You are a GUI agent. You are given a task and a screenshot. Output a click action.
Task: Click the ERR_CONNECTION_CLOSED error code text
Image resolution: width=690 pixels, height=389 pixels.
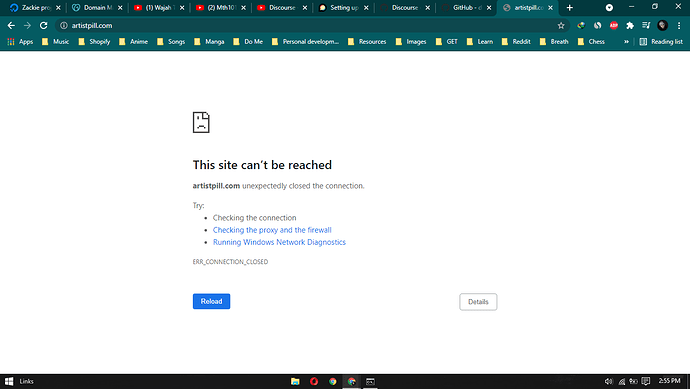(230, 262)
